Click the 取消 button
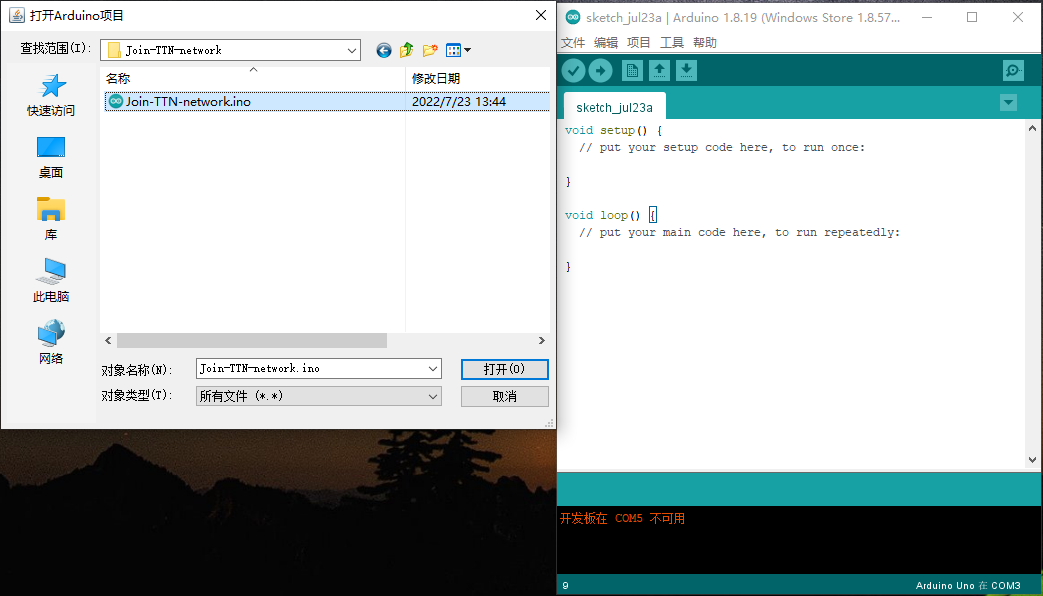The width and height of the screenshot is (1043, 596). [x=505, y=396]
